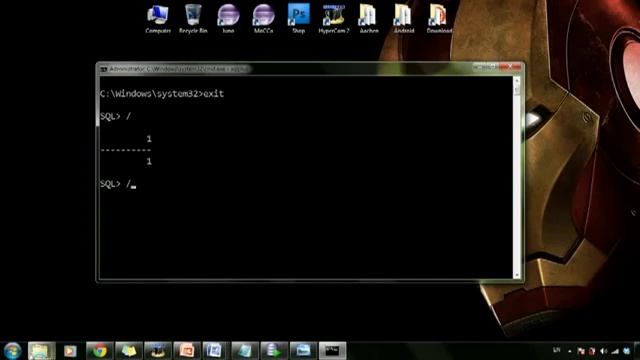Viewport: 640px width, 360px height.
Task: Click the console scrollbar up arrow
Action: [517, 80]
